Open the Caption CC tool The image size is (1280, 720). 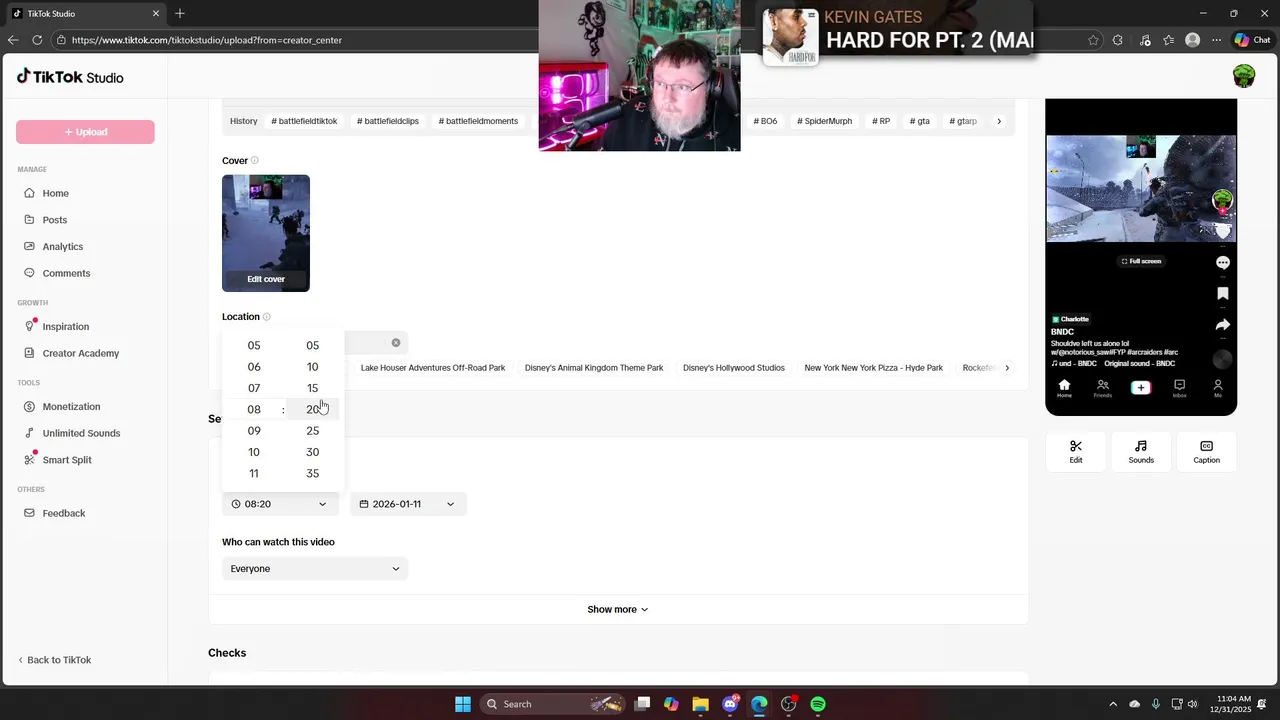(x=1206, y=452)
